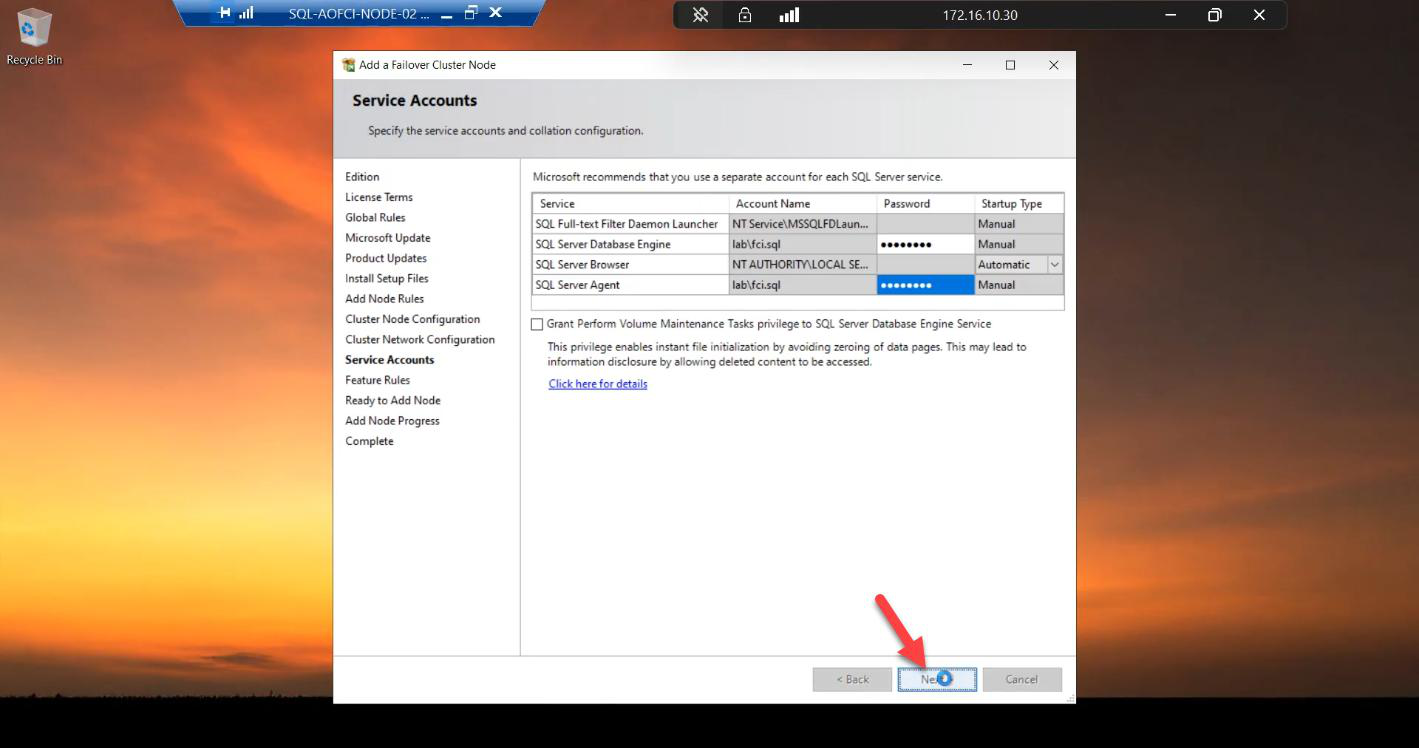
Task: Select SQL Server Database Engine service cell
Action: (x=630, y=244)
